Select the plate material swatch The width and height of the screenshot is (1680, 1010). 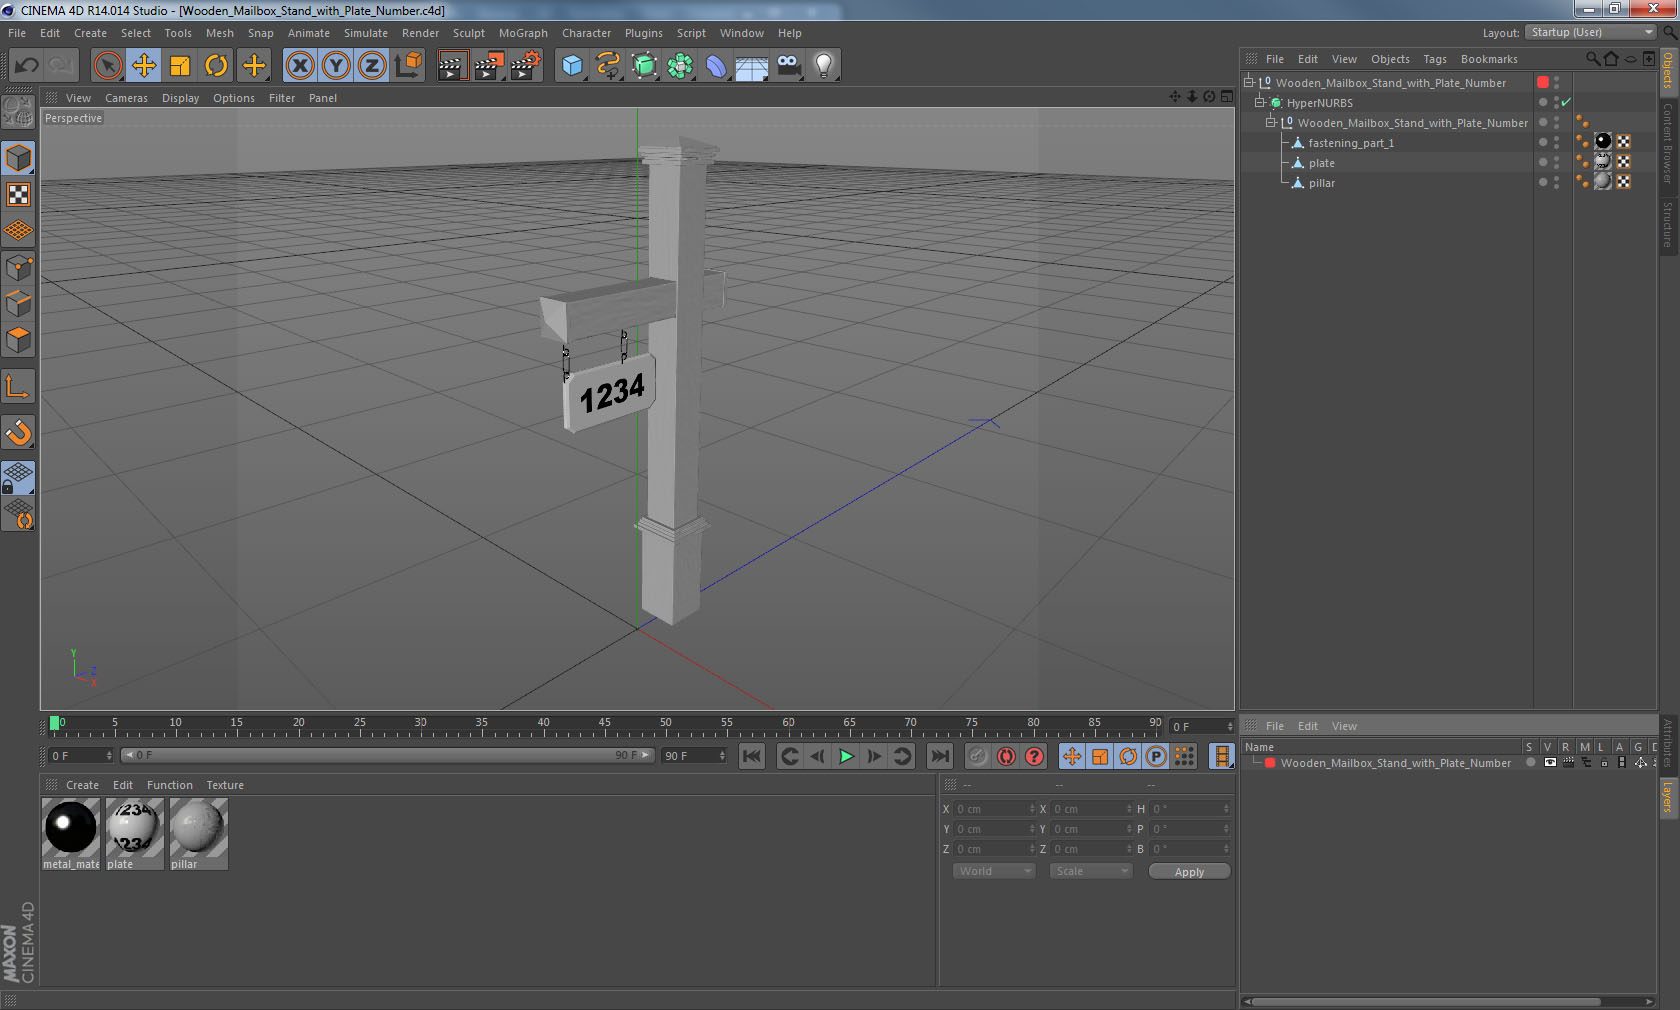[135, 833]
